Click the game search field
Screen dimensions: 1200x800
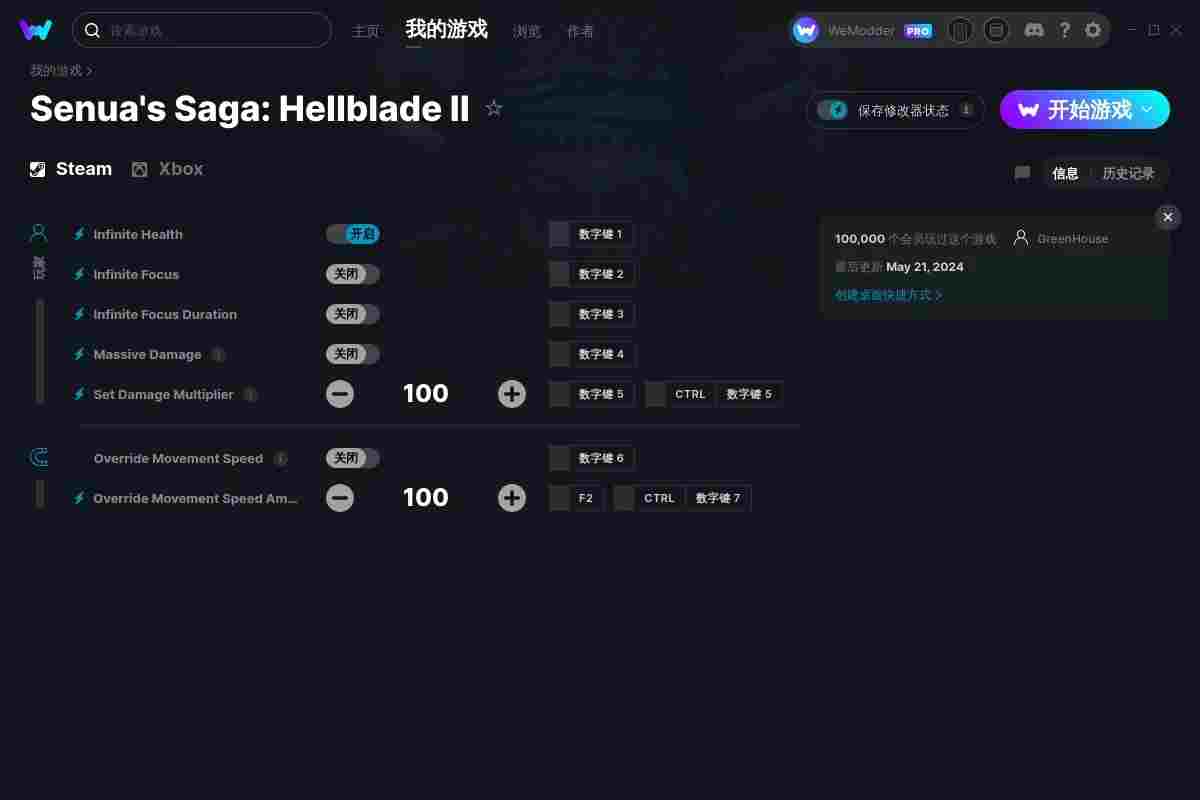[202, 30]
